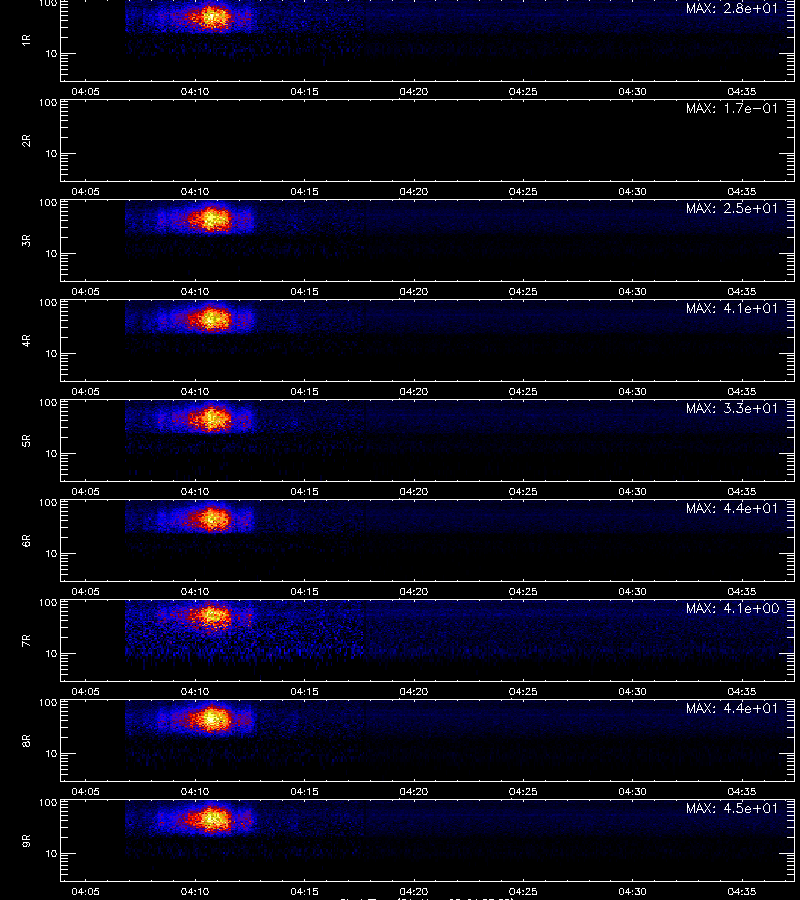800x900 pixels.
Task: Click the 'MAX: 2.5e+01' label in panel 3R
Action: [x=732, y=208]
